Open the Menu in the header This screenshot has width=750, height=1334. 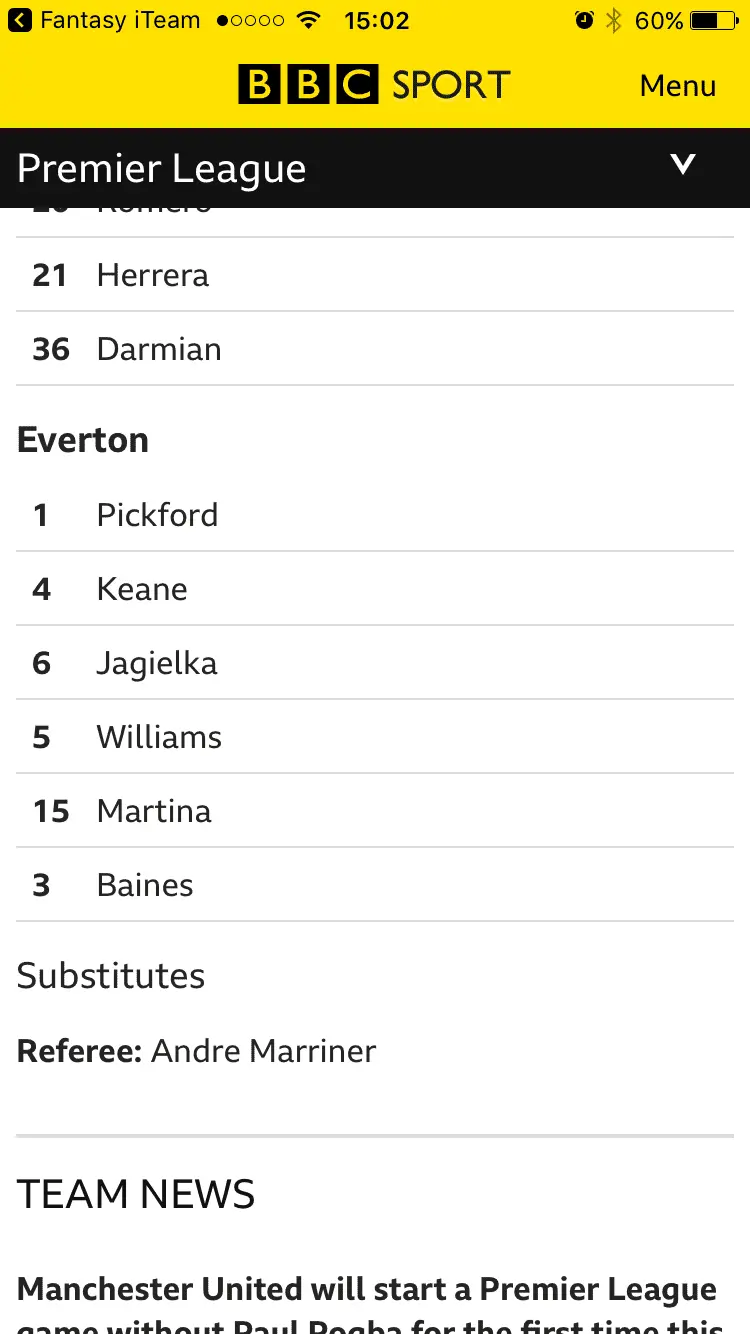point(678,86)
